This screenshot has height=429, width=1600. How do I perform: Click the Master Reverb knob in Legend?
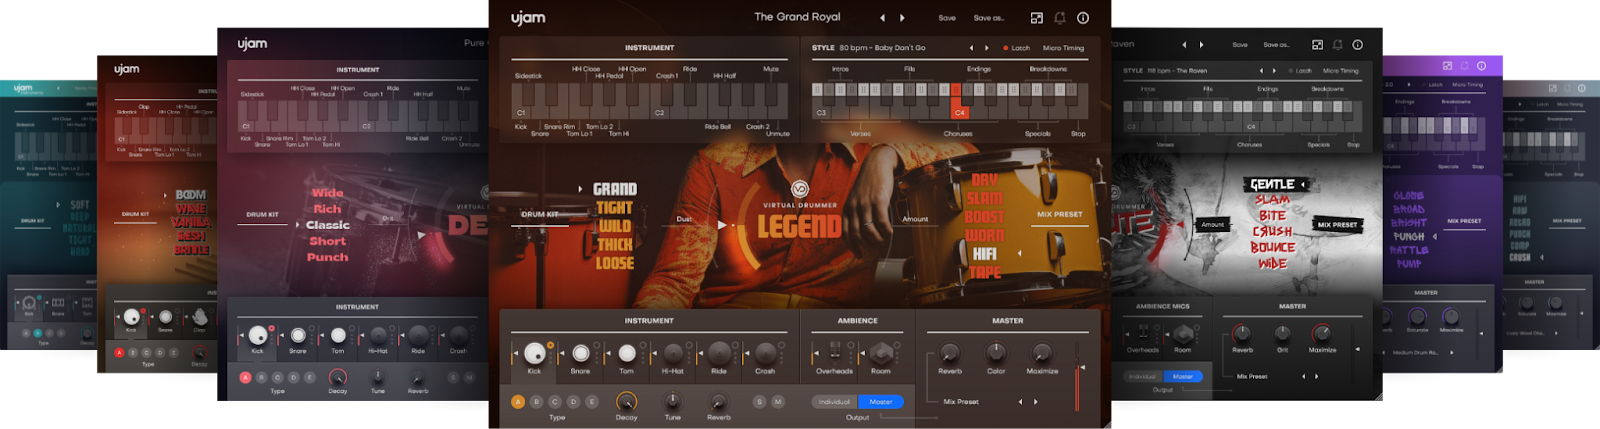pyautogui.click(x=950, y=353)
